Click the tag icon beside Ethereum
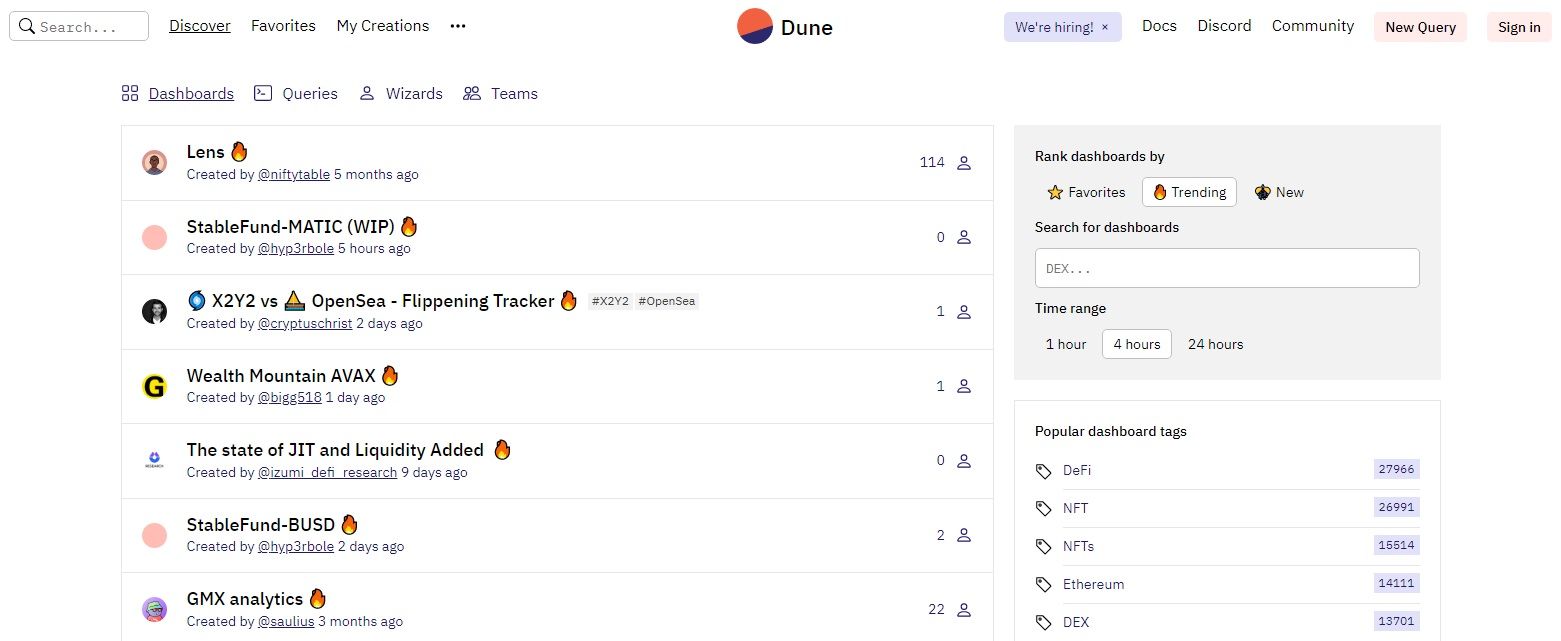 1044,585
